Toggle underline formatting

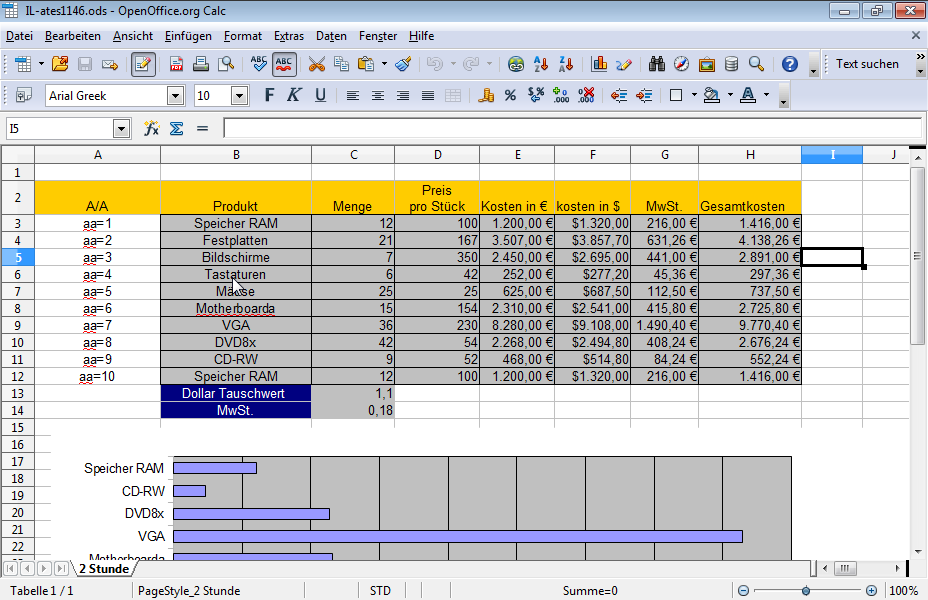pos(320,95)
